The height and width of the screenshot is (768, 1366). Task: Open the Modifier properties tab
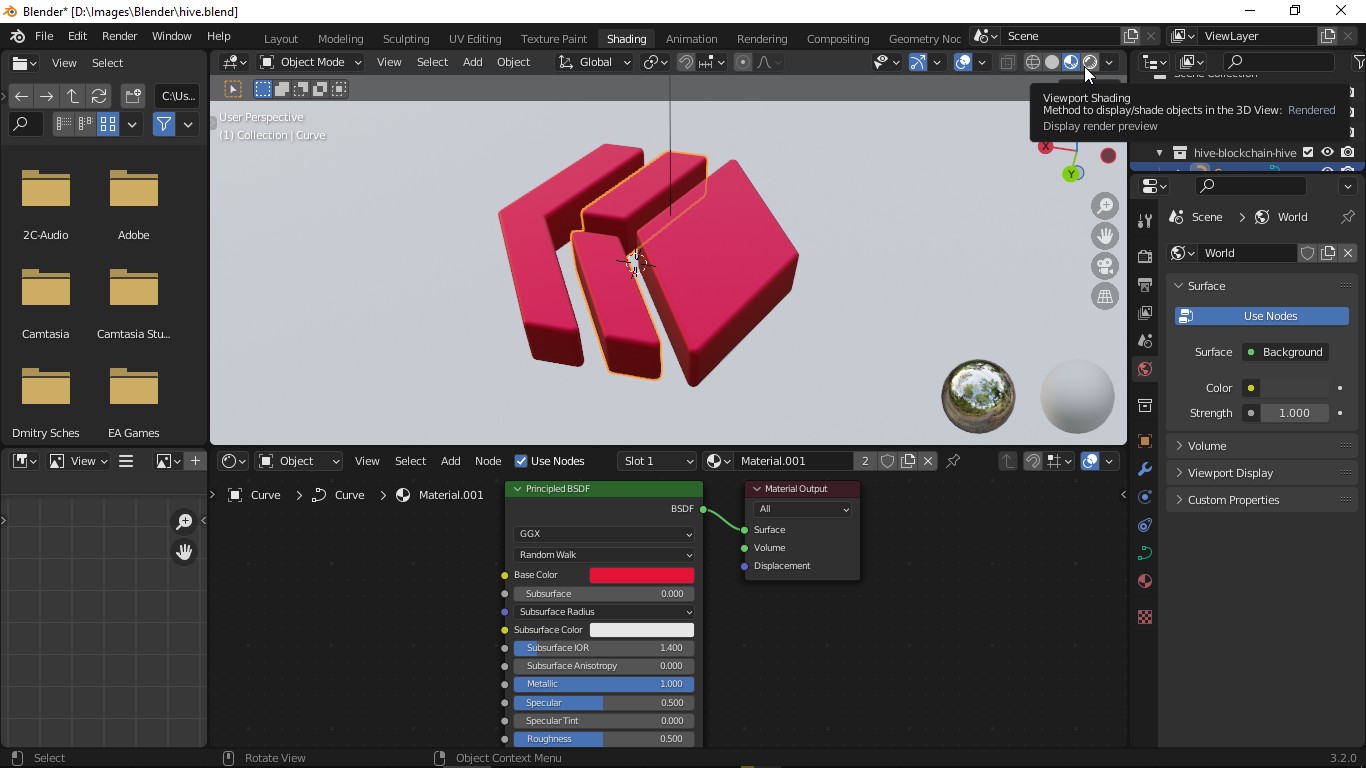coord(1145,469)
